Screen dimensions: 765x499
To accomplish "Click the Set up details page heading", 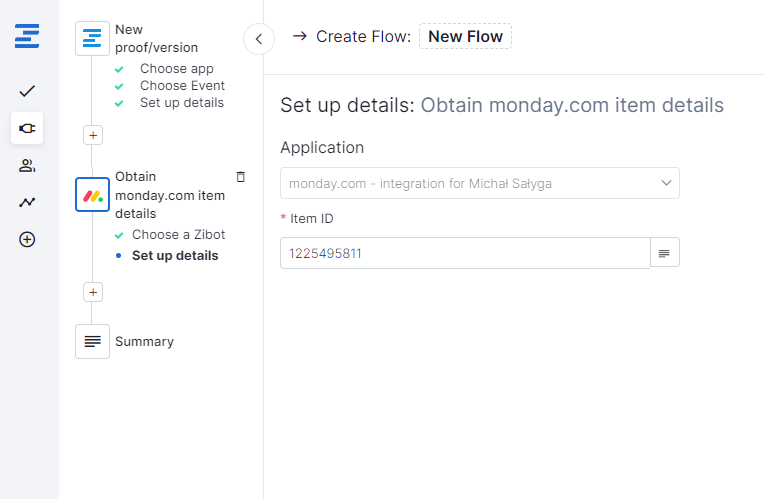I will click(502, 105).
